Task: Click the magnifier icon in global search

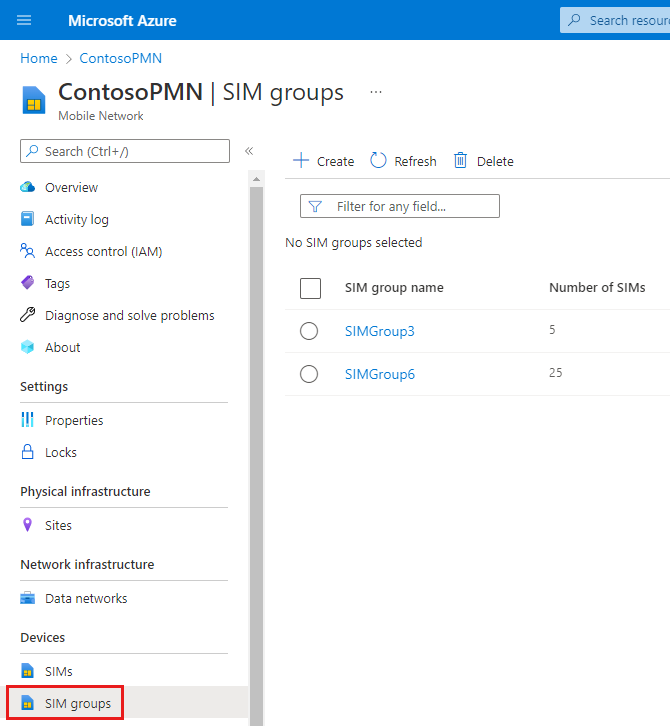Action: coord(575,20)
